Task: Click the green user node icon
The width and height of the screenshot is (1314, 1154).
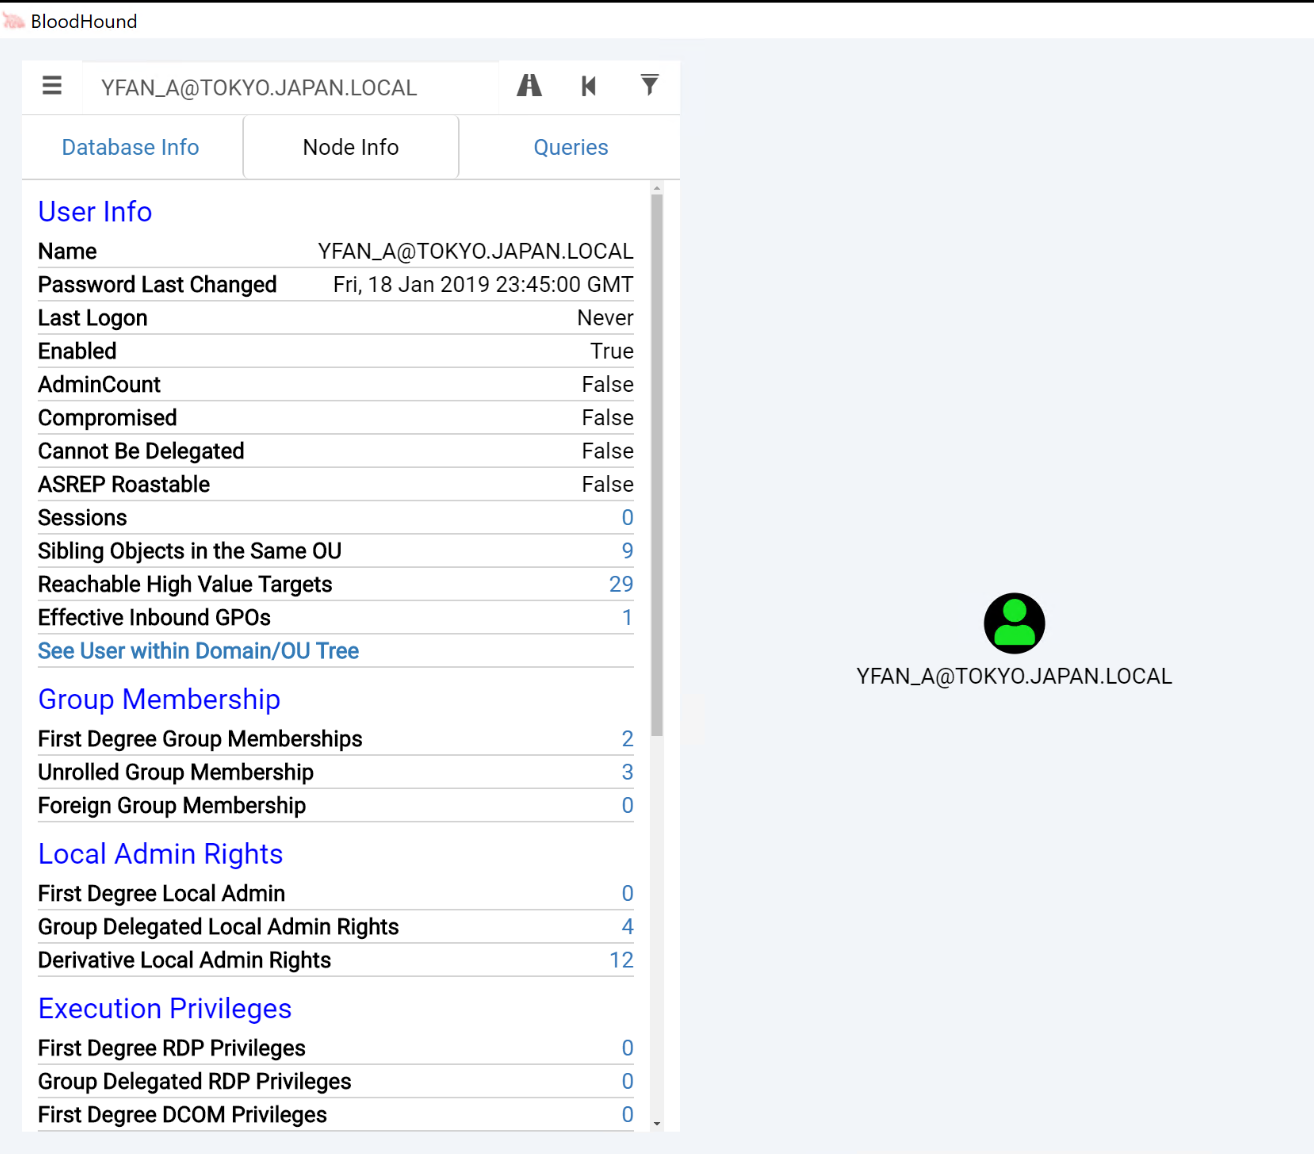Action: [x=1014, y=623]
